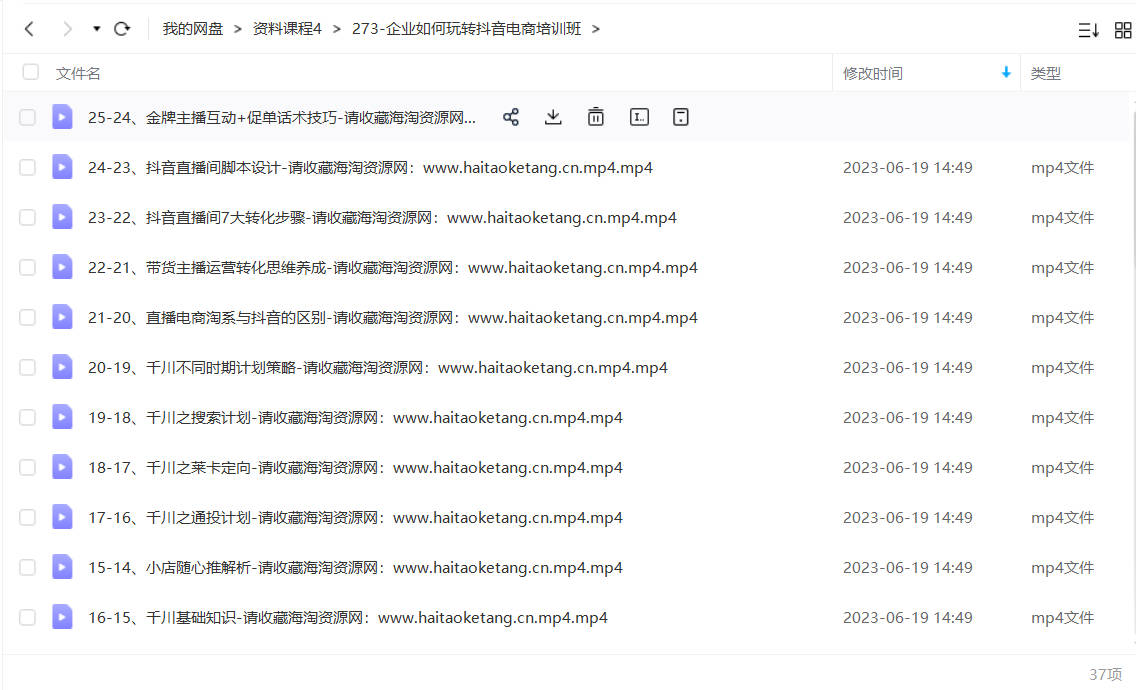Click video icon of 17-16 千川之通投计划
The image size is (1136, 690).
tap(62, 517)
